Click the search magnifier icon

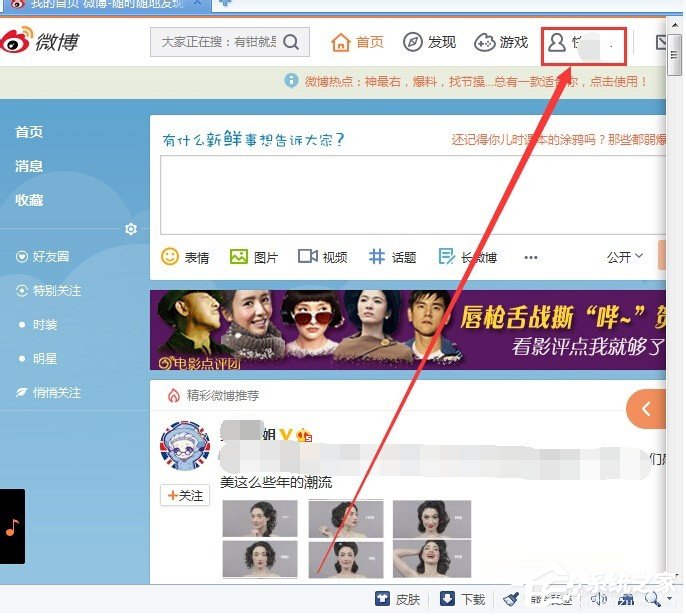pos(291,42)
